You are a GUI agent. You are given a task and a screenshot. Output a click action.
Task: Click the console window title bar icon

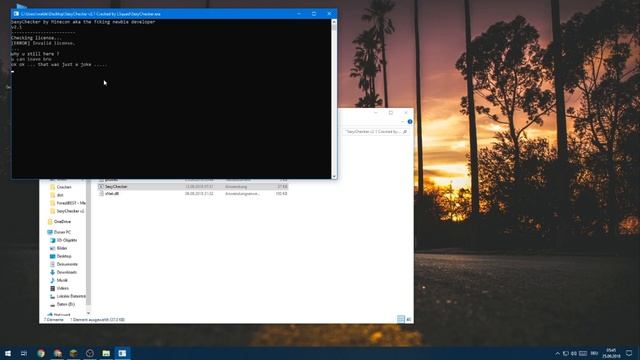point(16,14)
